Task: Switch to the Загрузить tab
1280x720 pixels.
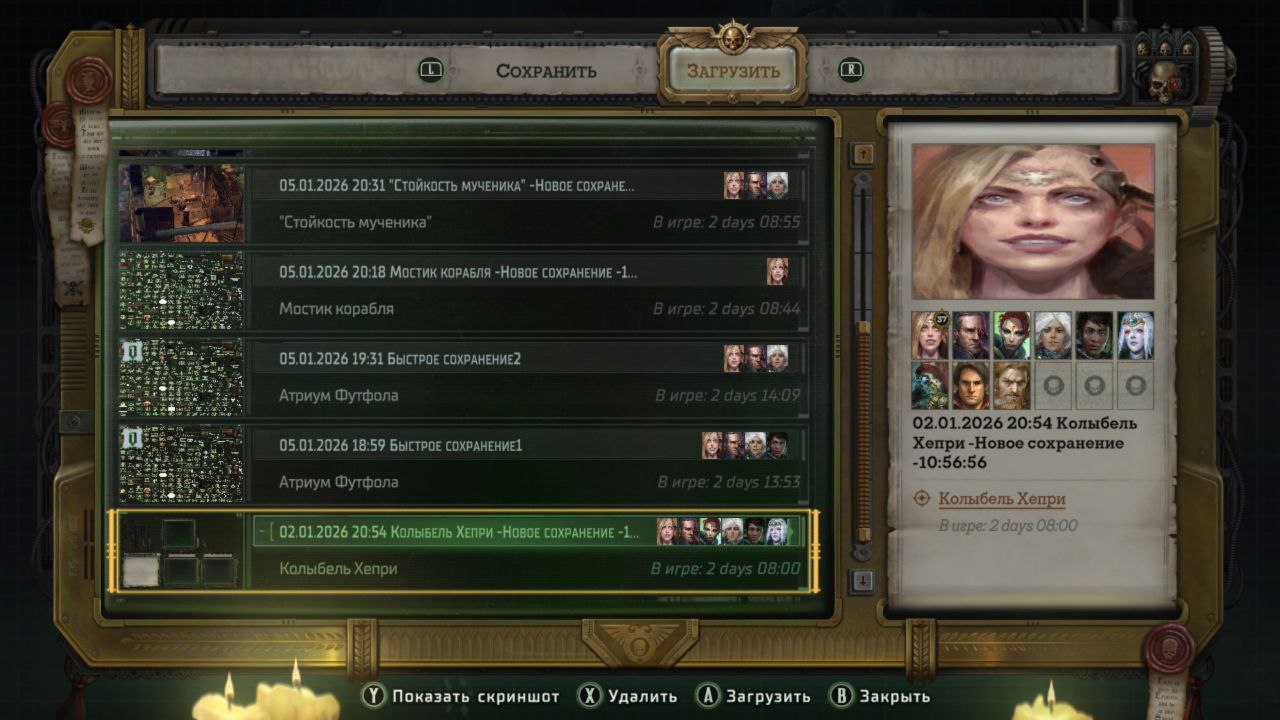Action: [733, 71]
